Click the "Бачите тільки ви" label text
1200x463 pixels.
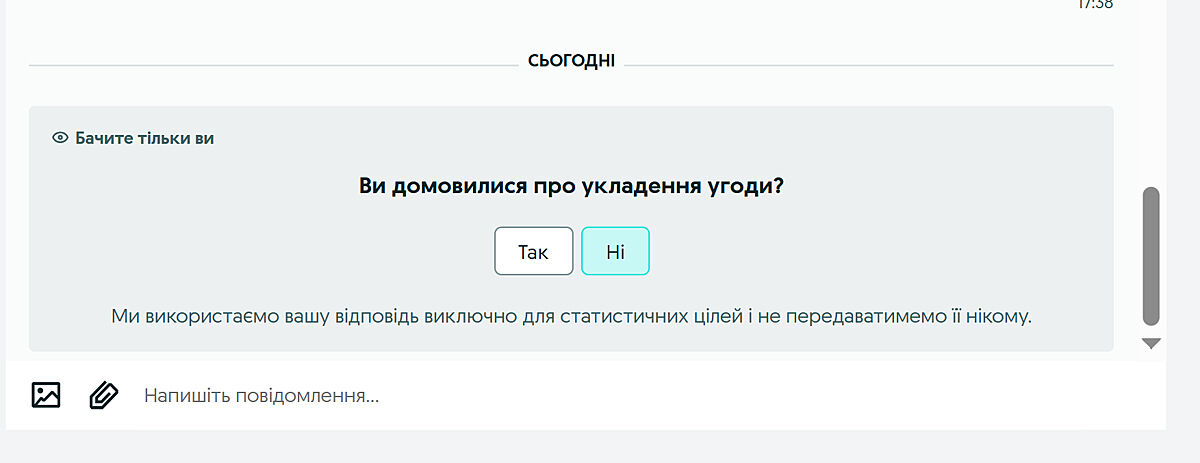pos(145,138)
